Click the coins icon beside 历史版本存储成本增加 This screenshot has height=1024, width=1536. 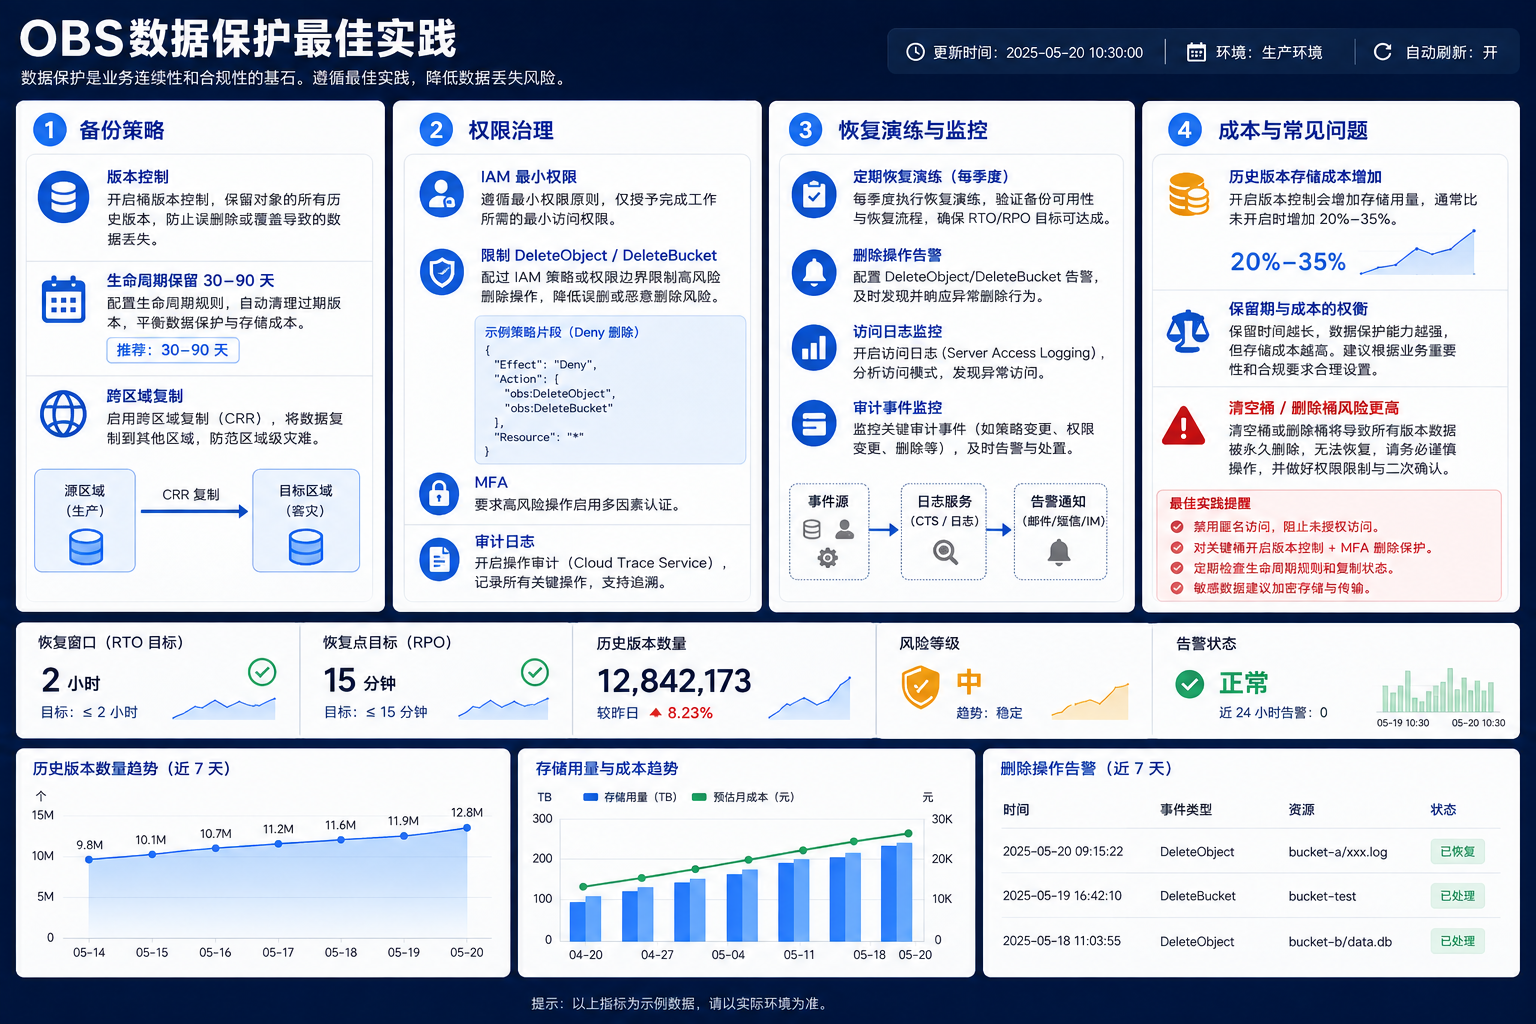(x=1188, y=194)
